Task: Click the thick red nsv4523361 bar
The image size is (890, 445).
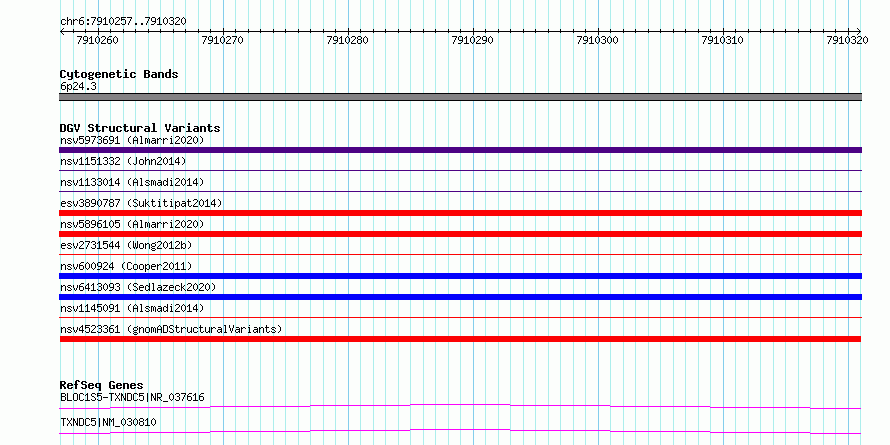Action: coord(460,339)
